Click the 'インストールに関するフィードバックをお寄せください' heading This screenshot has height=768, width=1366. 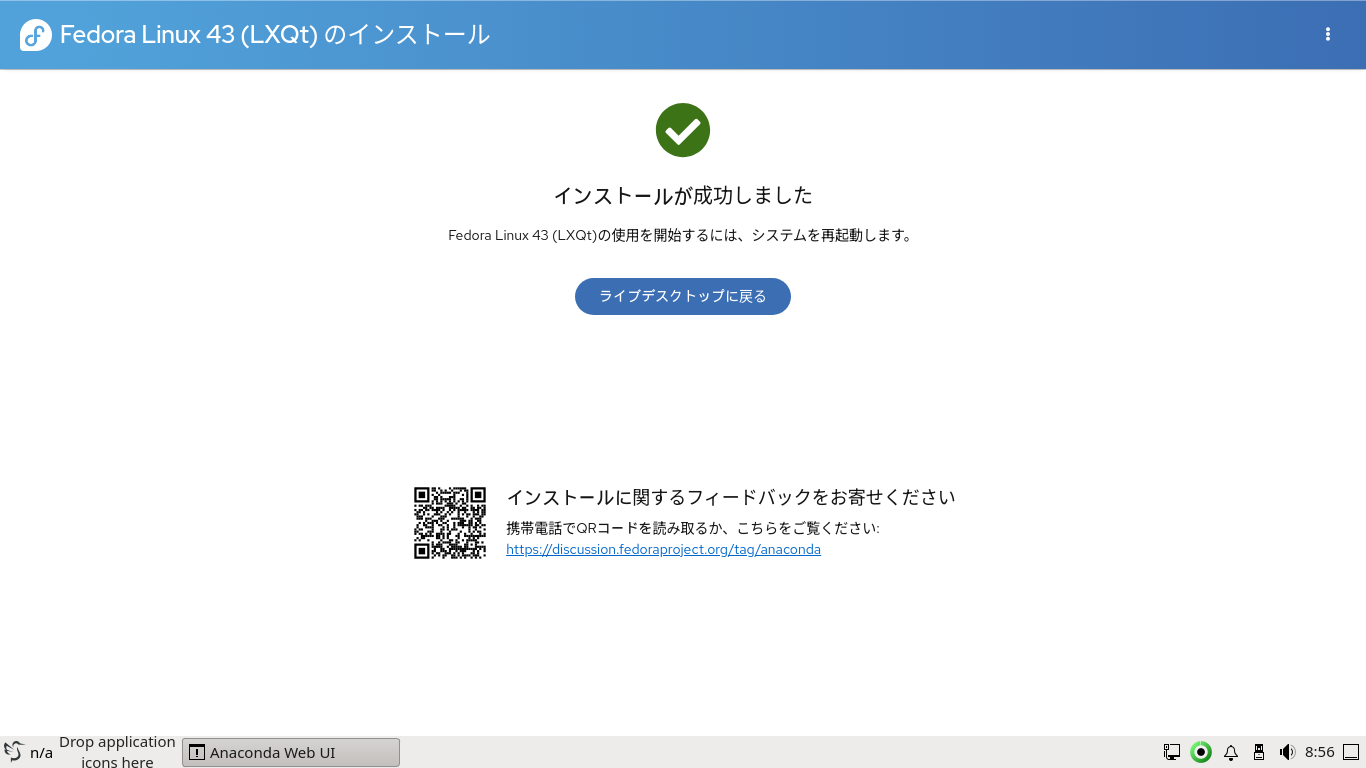click(731, 497)
